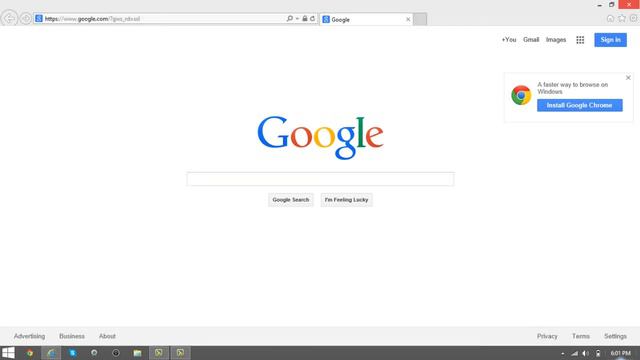Image resolution: width=640 pixels, height=360 pixels.
Task: Click the I'm Feeling Lucky button
Action: 346,200
